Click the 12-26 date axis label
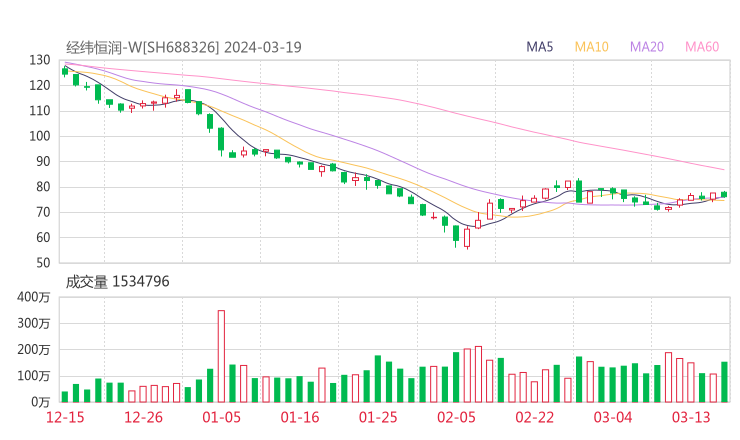 click(143, 417)
